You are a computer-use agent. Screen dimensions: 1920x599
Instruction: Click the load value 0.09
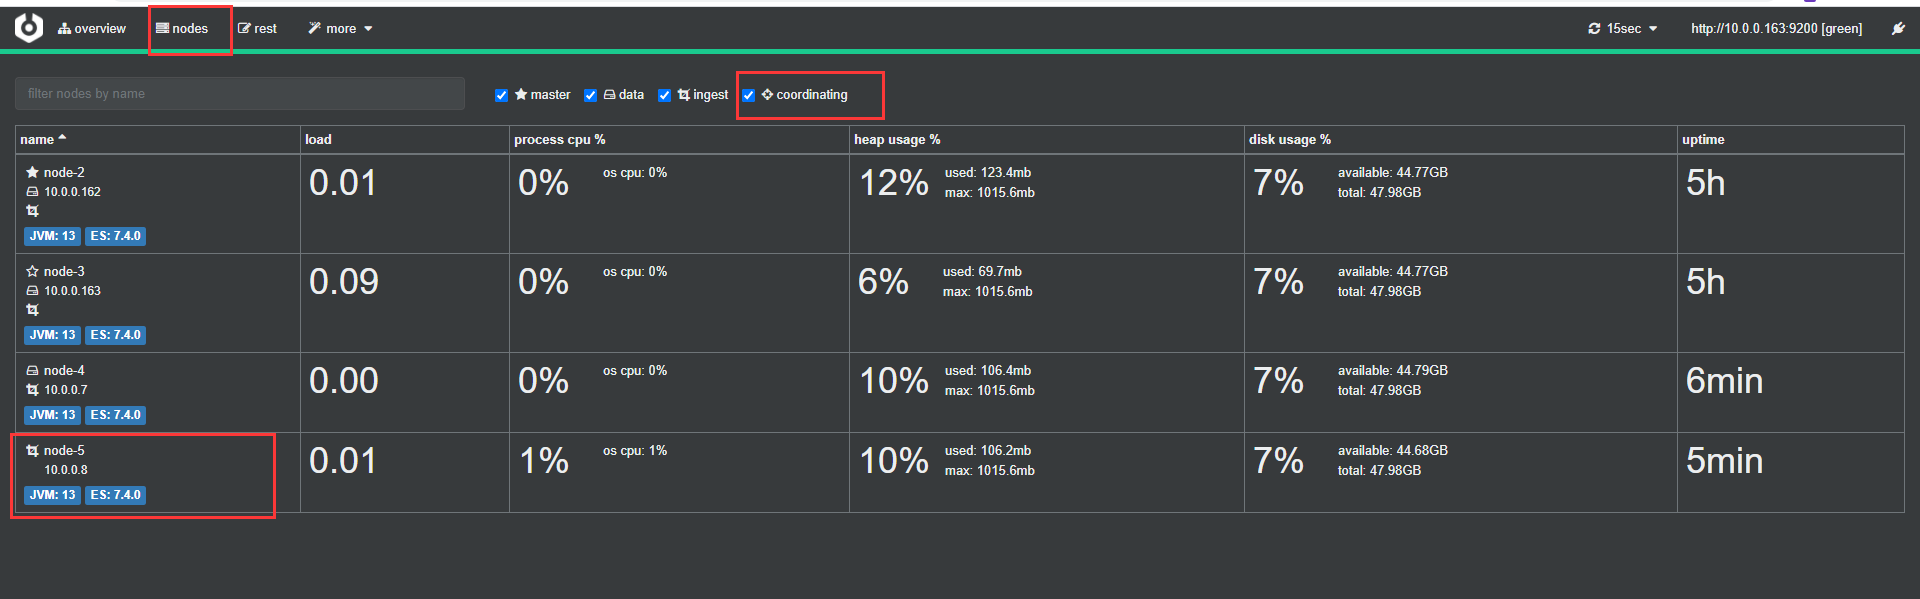pyautogui.click(x=344, y=282)
